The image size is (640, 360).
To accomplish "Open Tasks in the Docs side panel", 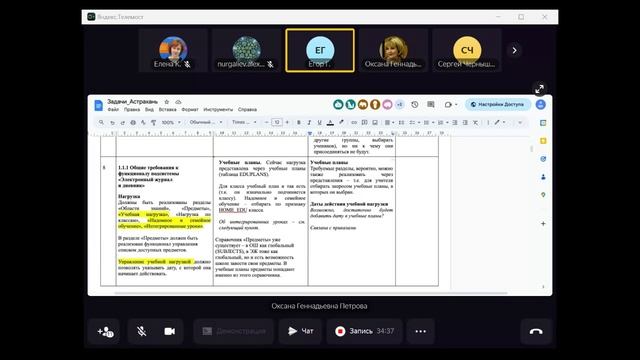I will coord(543,159).
